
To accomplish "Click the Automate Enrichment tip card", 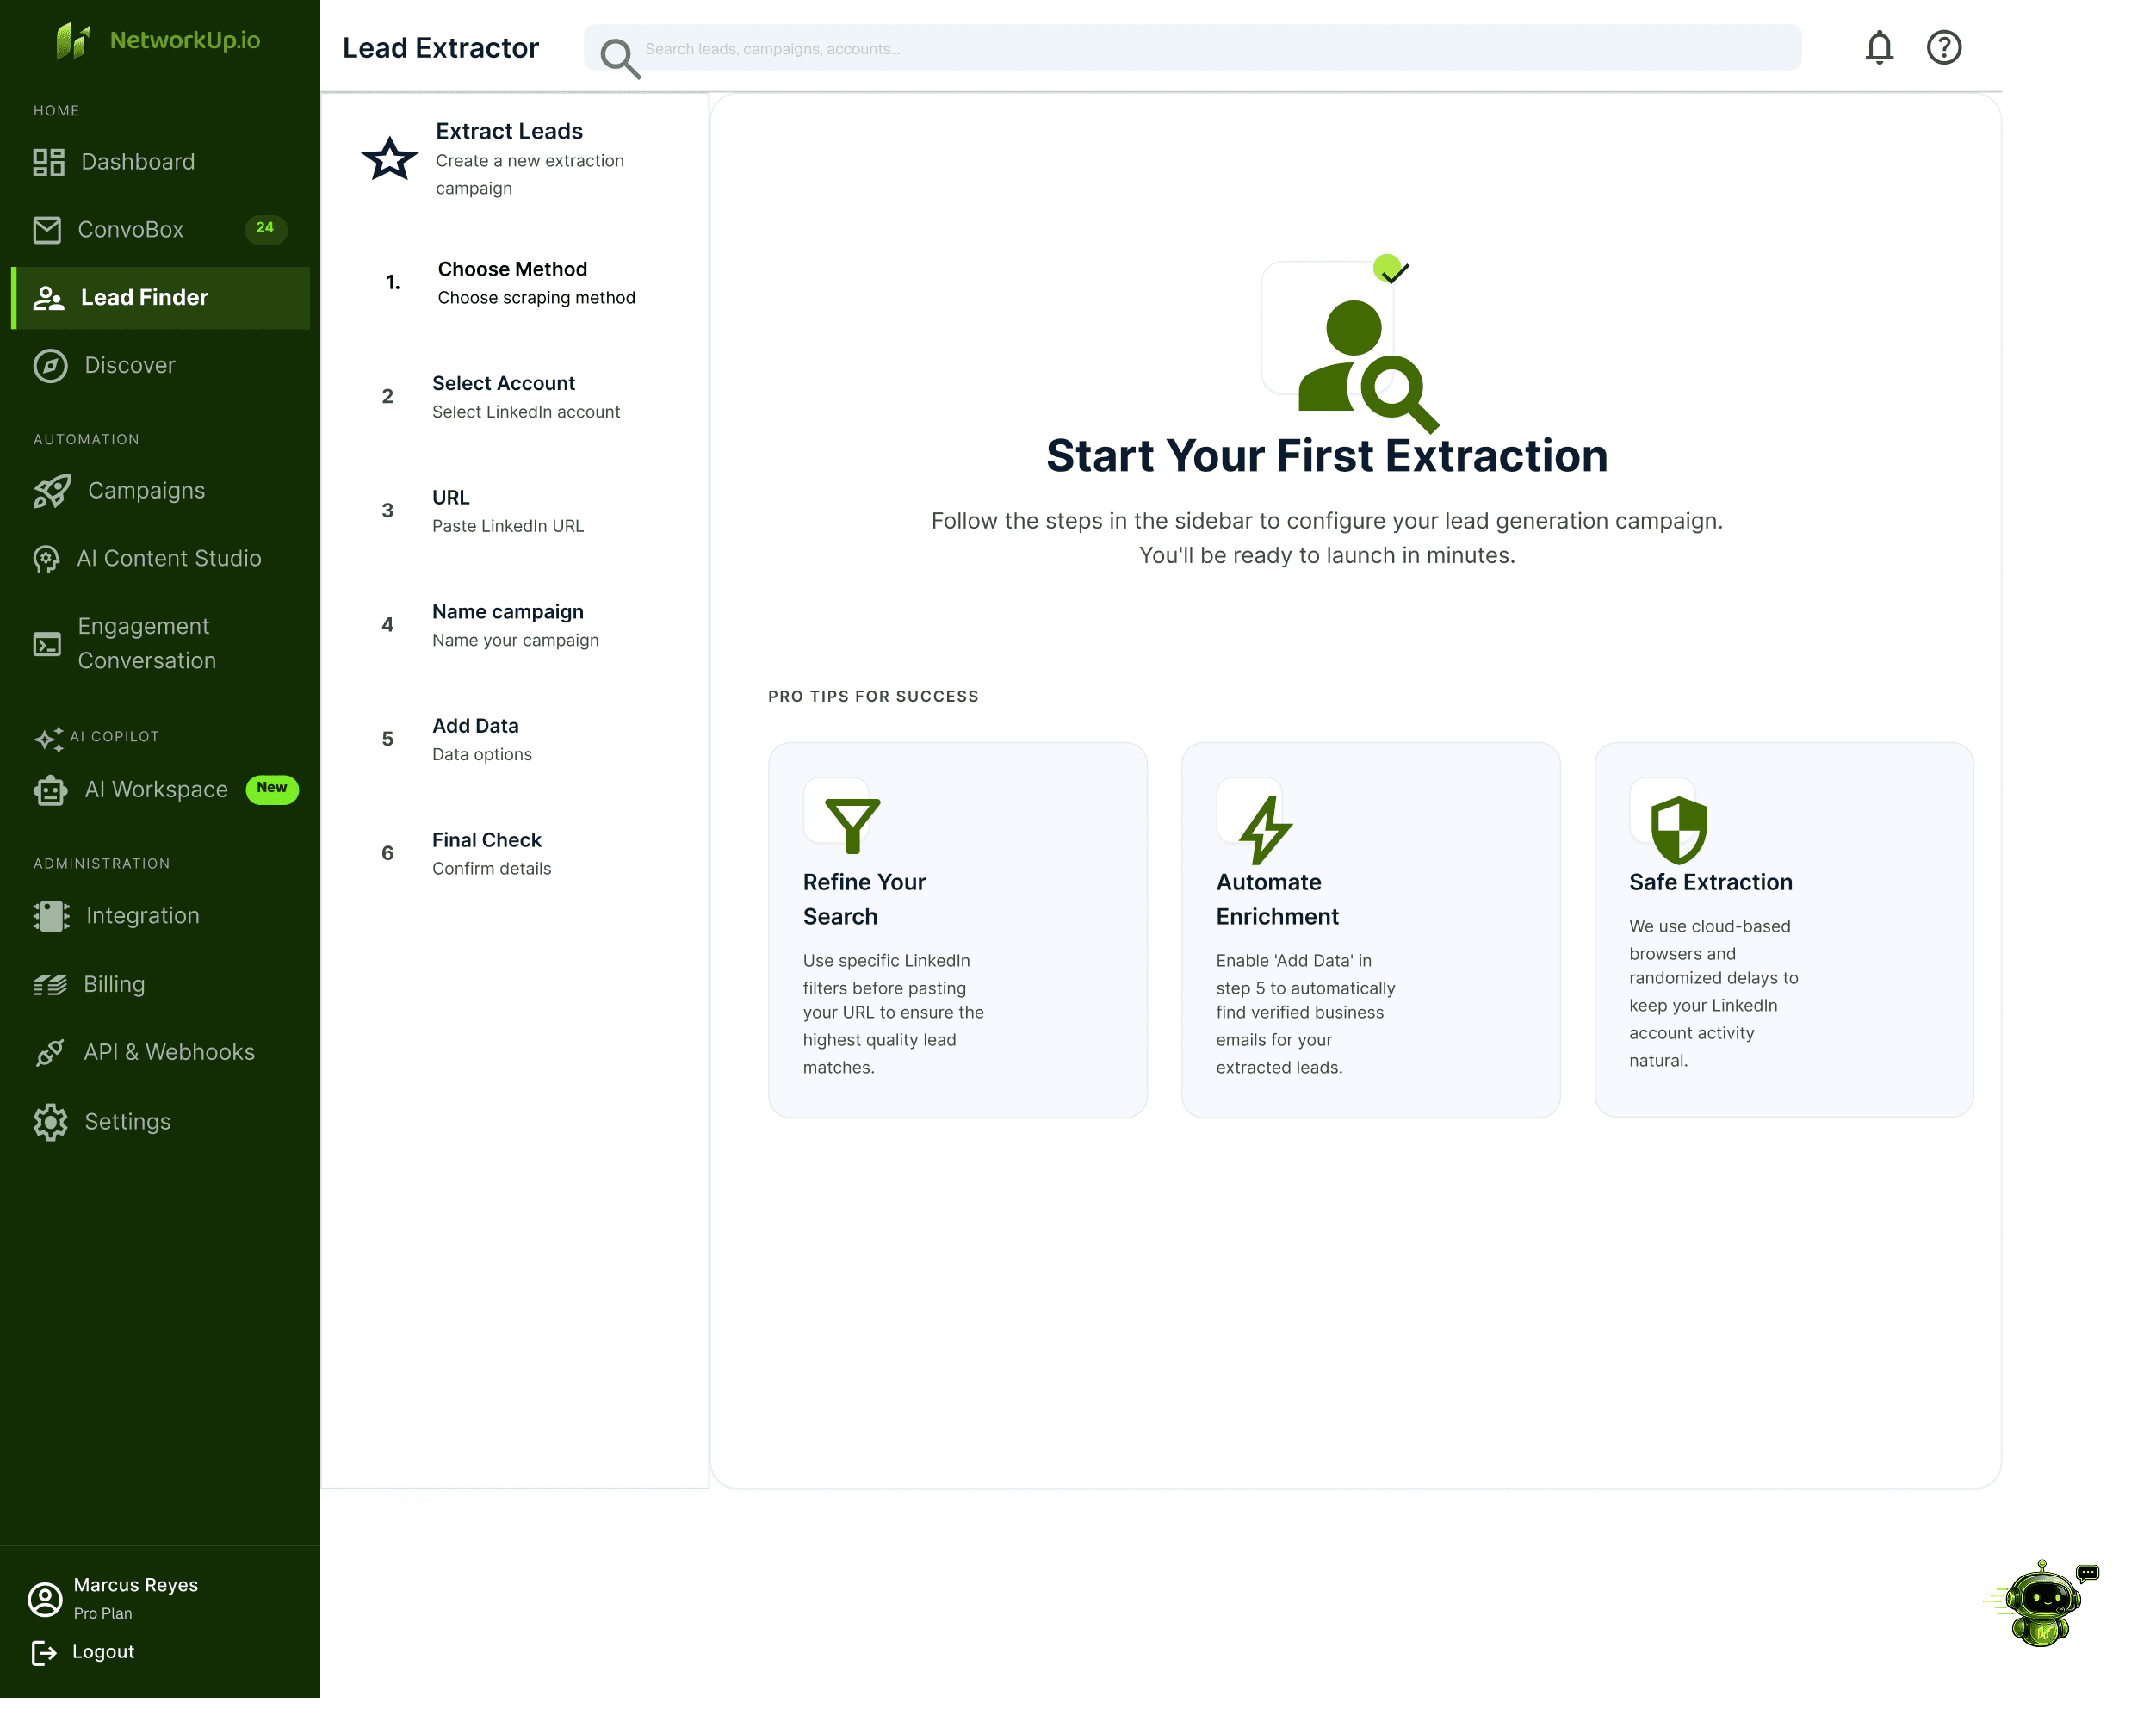I will click(x=1370, y=930).
